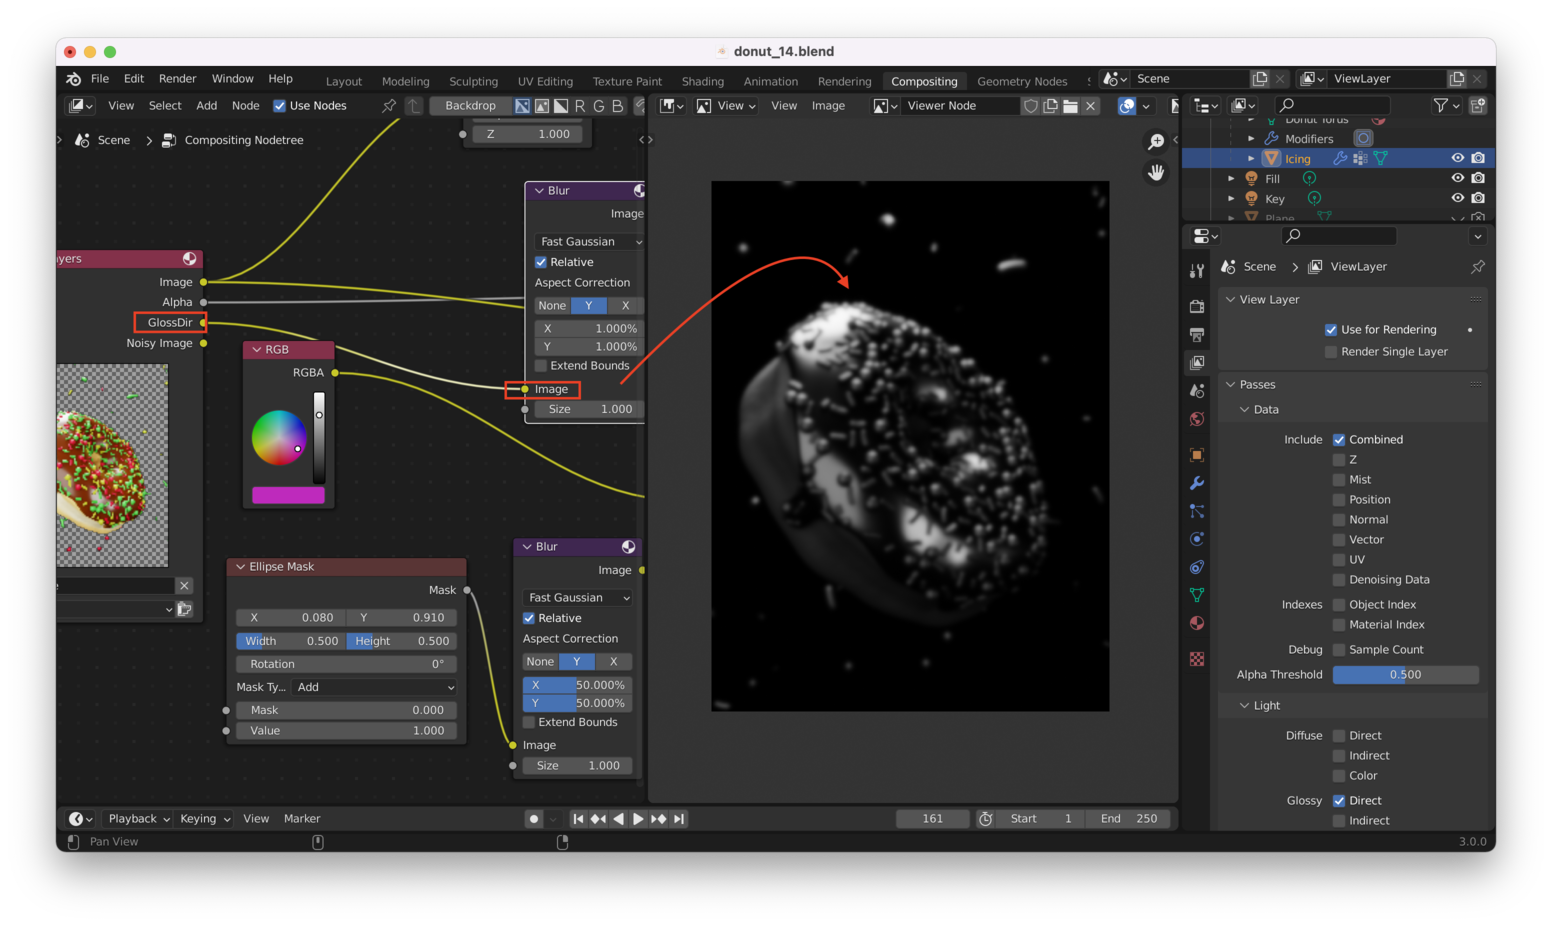
Task: Switch to the Shading workspace tab
Action: 702,81
